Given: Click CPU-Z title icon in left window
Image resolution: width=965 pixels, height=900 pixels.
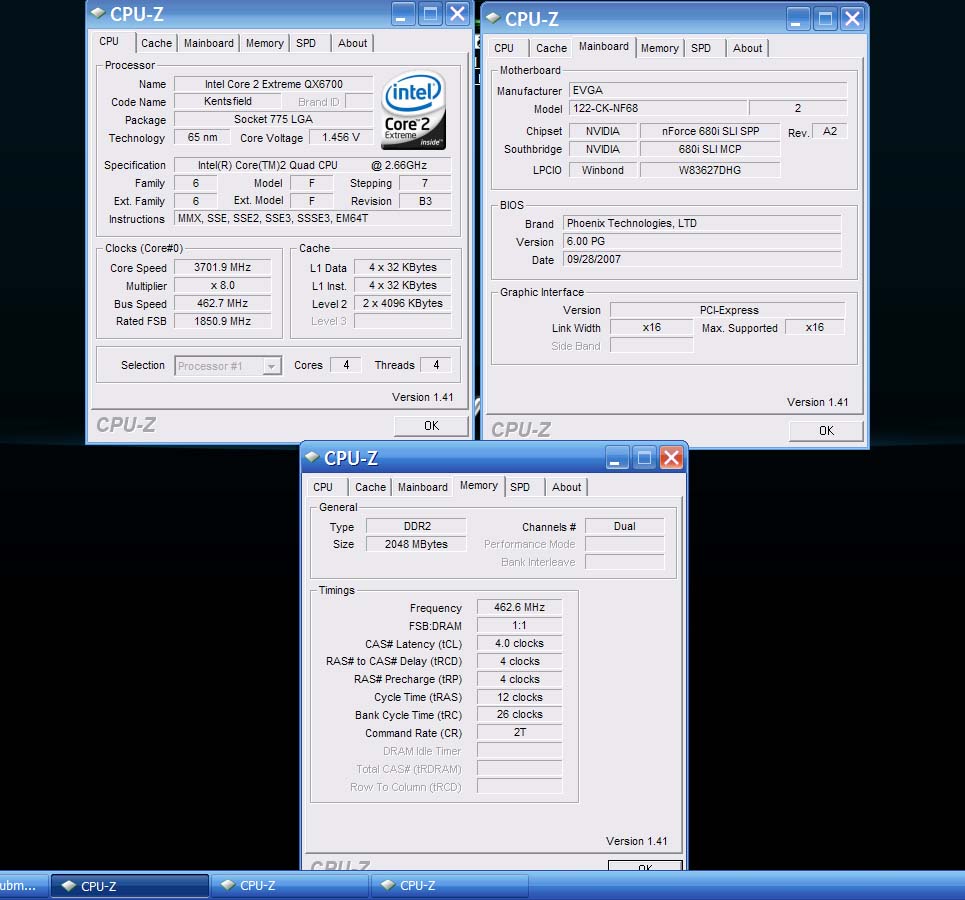Looking at the screenshot, I should [98, 12].
